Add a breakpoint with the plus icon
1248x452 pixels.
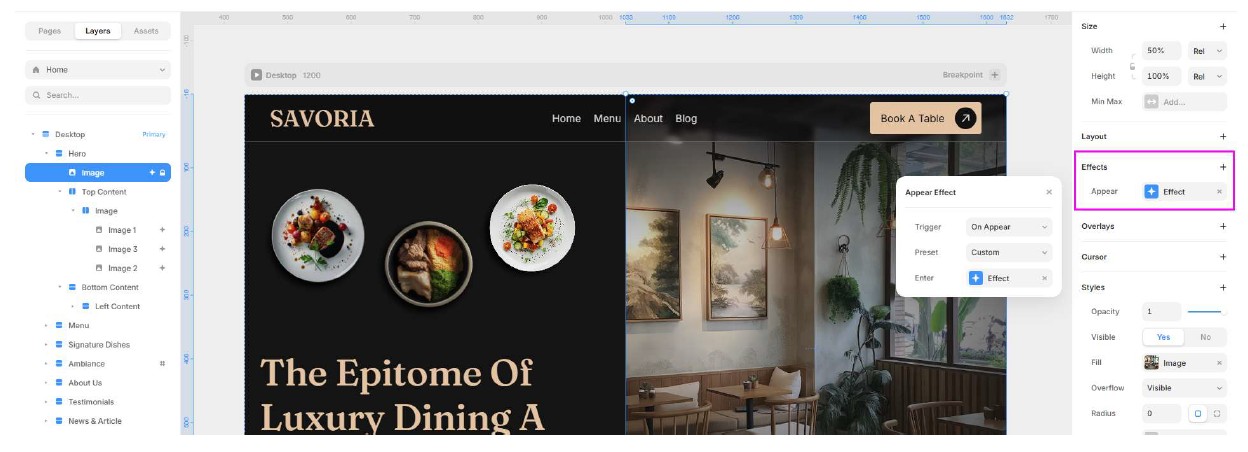tap(994, 75)
